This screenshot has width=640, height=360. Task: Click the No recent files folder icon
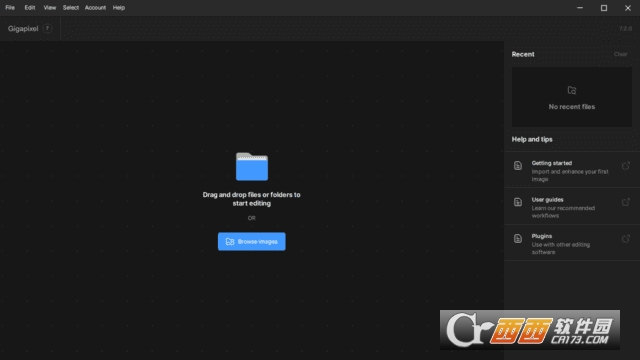coord(572,90)
